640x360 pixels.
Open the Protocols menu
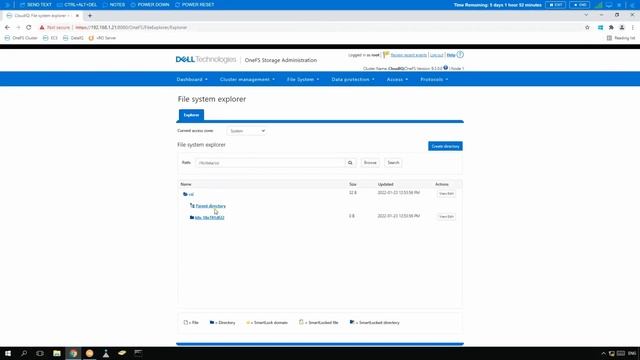click(x=434, y=79)
